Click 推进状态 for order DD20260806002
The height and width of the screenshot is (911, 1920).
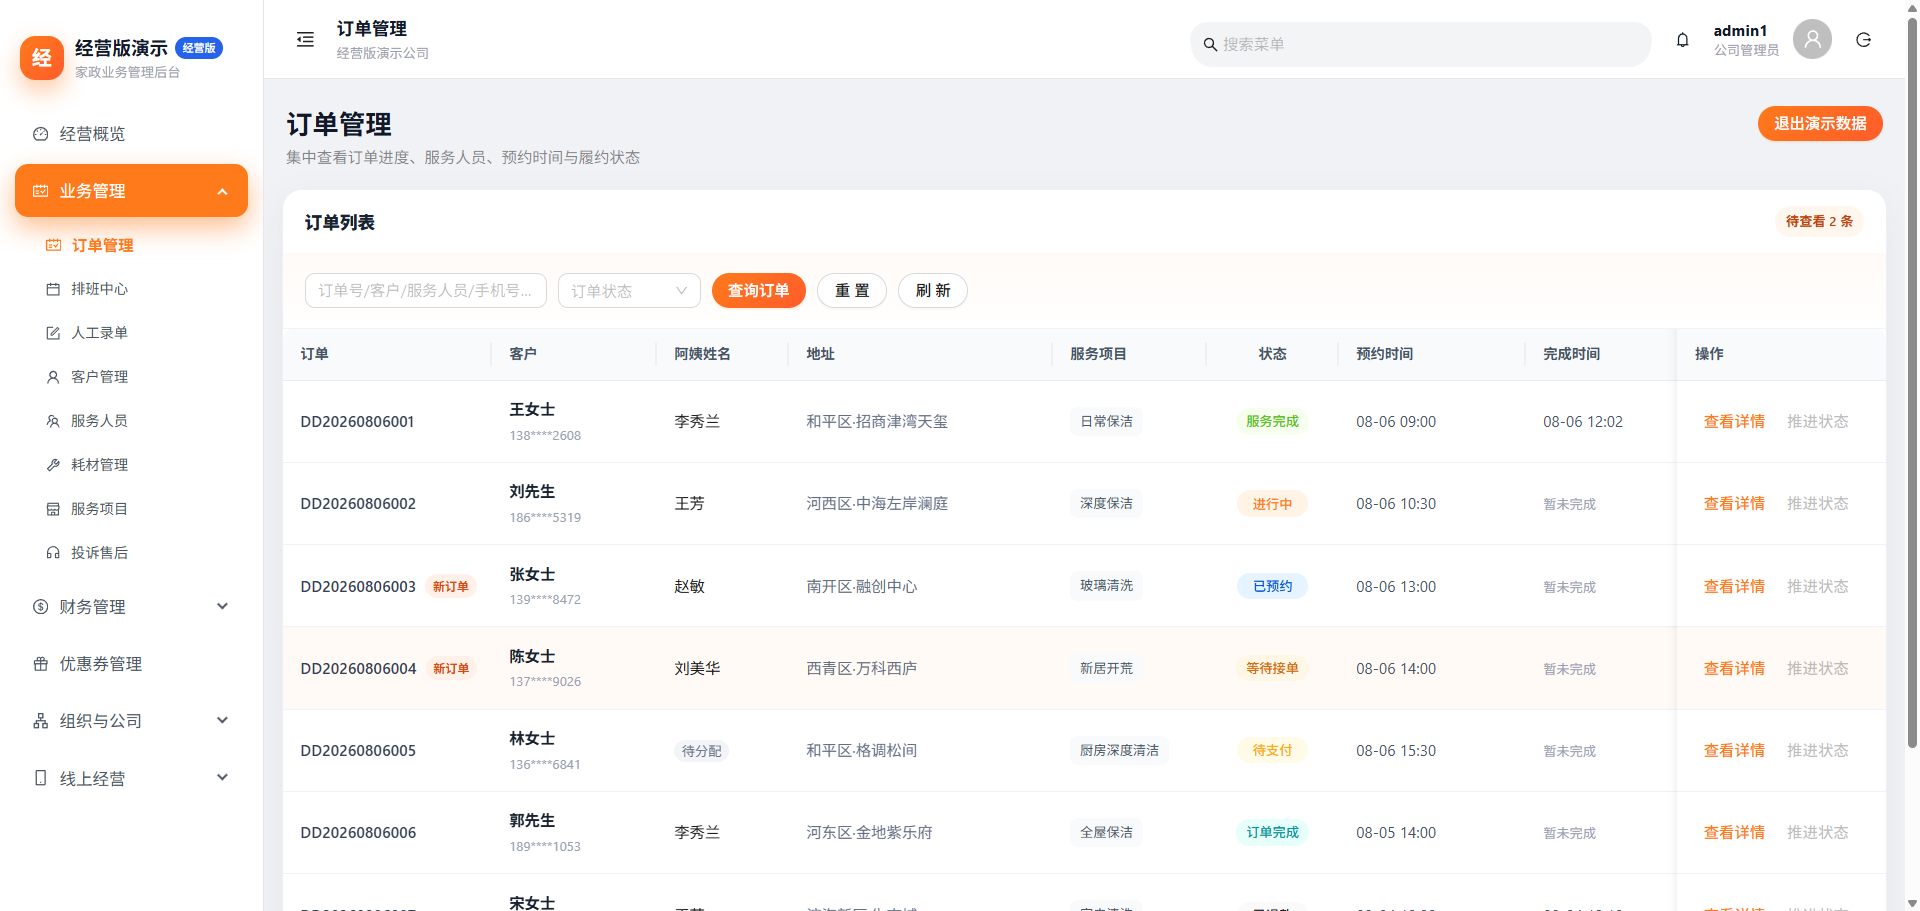1818,504
